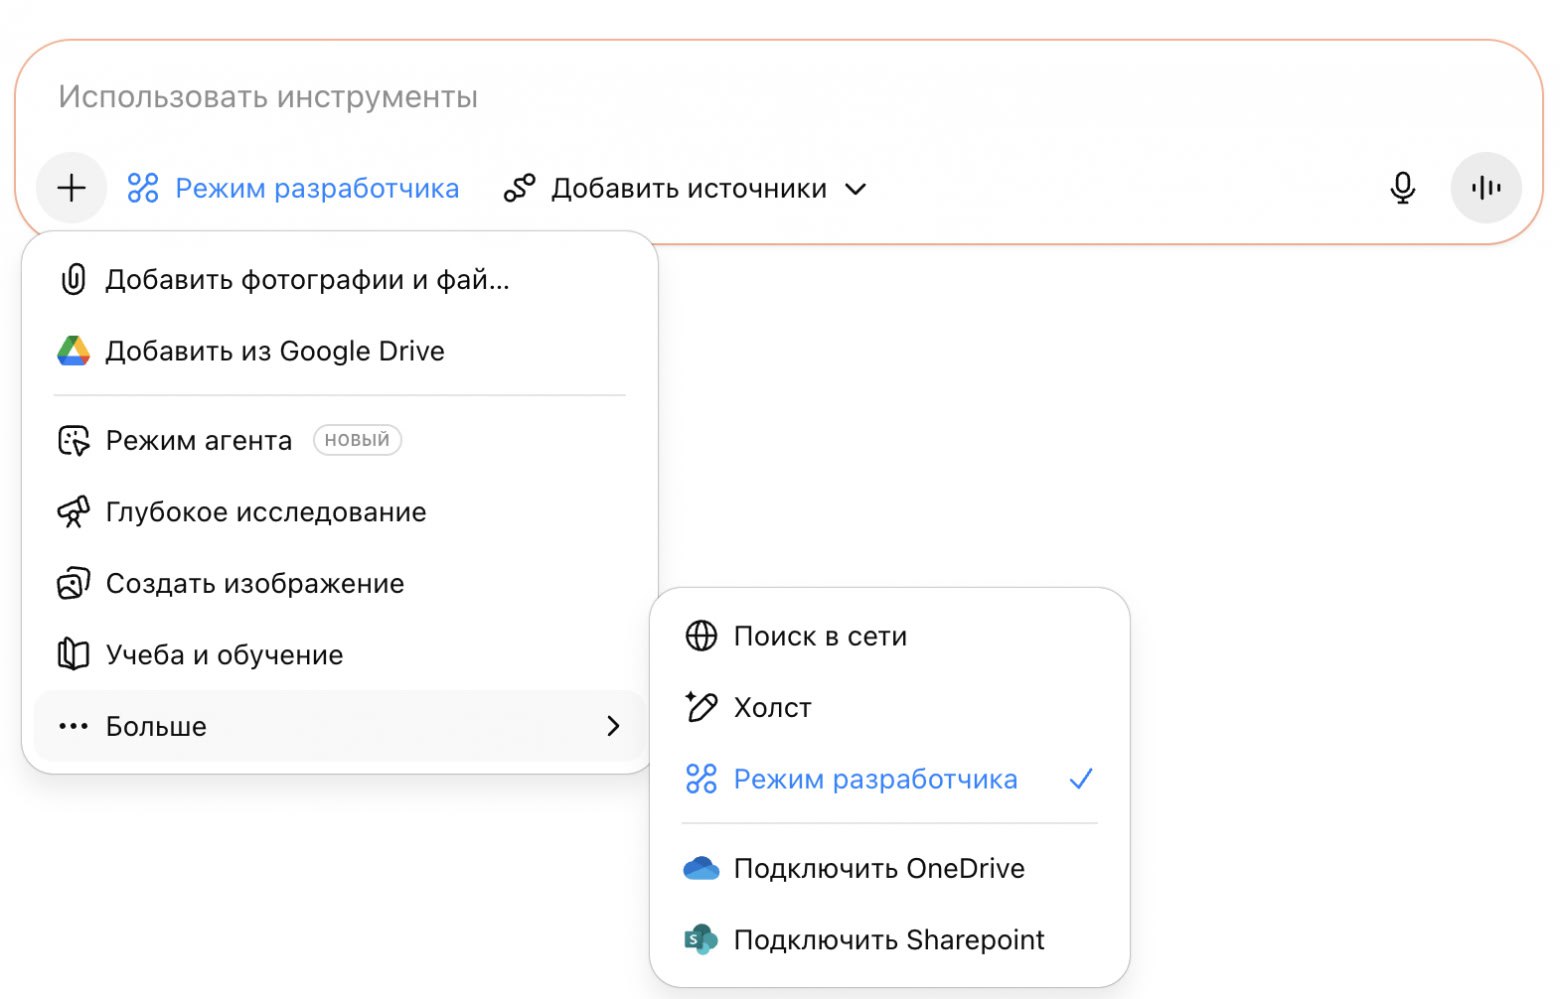Choose Подключить Sharepoint option
Screen dimensions: 1560x999
coord(890,940)
